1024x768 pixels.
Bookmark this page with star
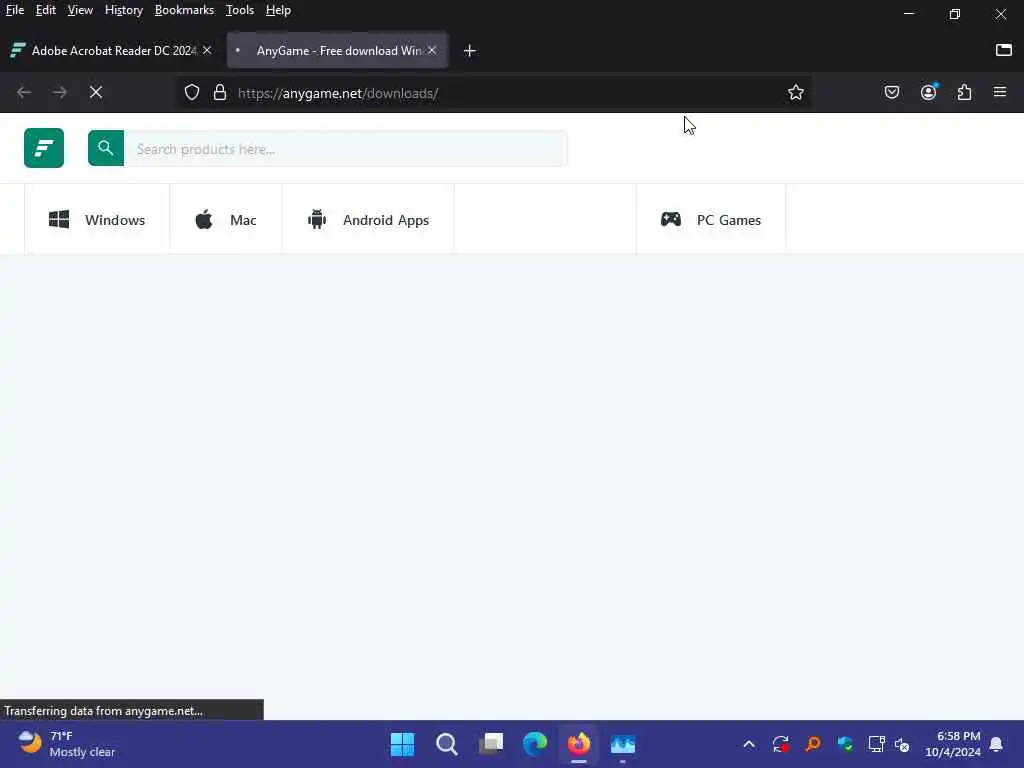click(x=795, y=93)
